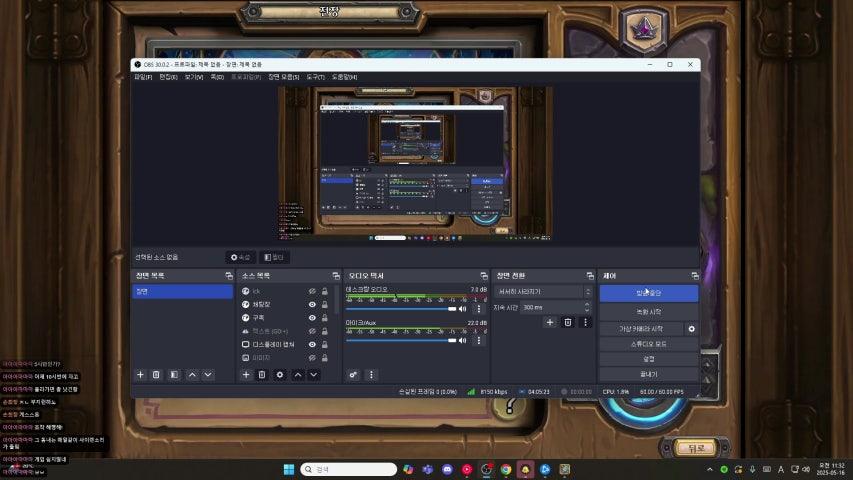Open the 도구 menu
The width and height of the screenshot is (853, 480).
tap(316, 77)
